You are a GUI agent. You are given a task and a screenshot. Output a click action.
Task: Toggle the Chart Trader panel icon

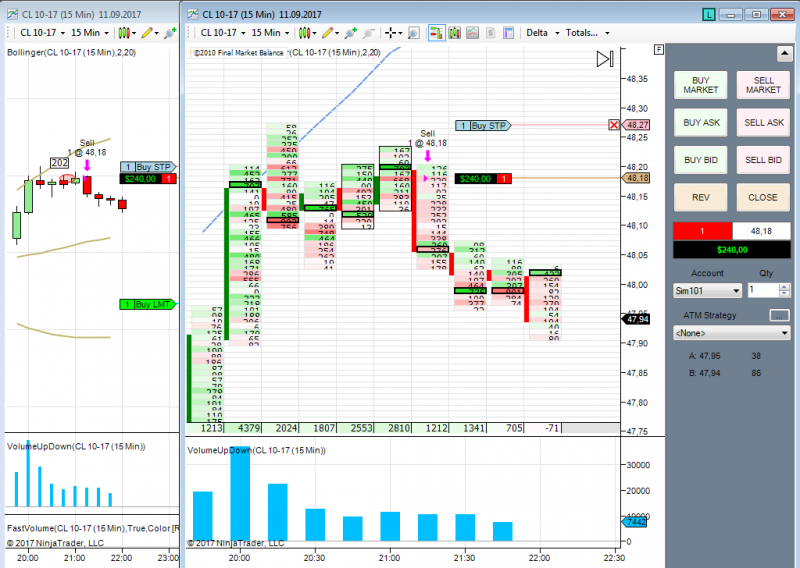[436, 33]
